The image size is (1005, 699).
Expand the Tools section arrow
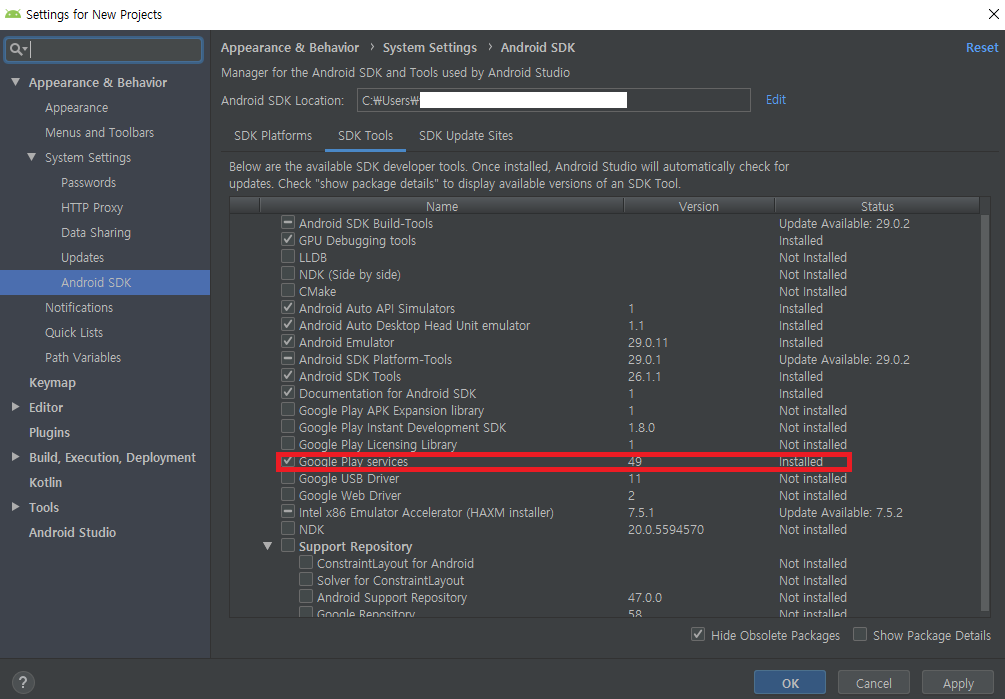pyautogui.click(x=15, y=507)
